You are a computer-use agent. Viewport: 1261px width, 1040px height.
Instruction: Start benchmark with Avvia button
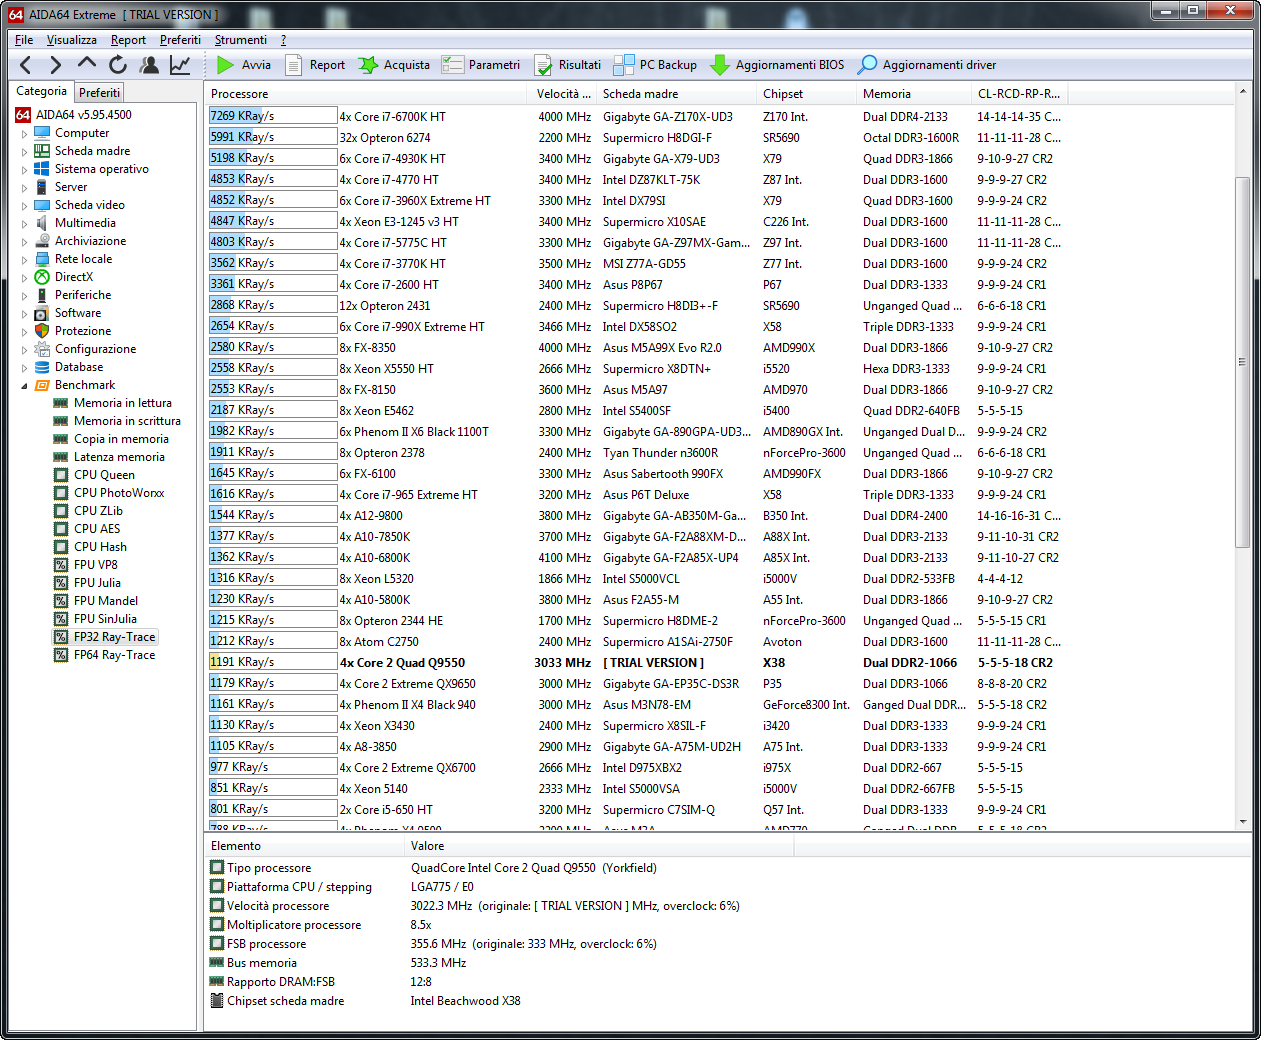pyautogui.click(x=244, y=65)
